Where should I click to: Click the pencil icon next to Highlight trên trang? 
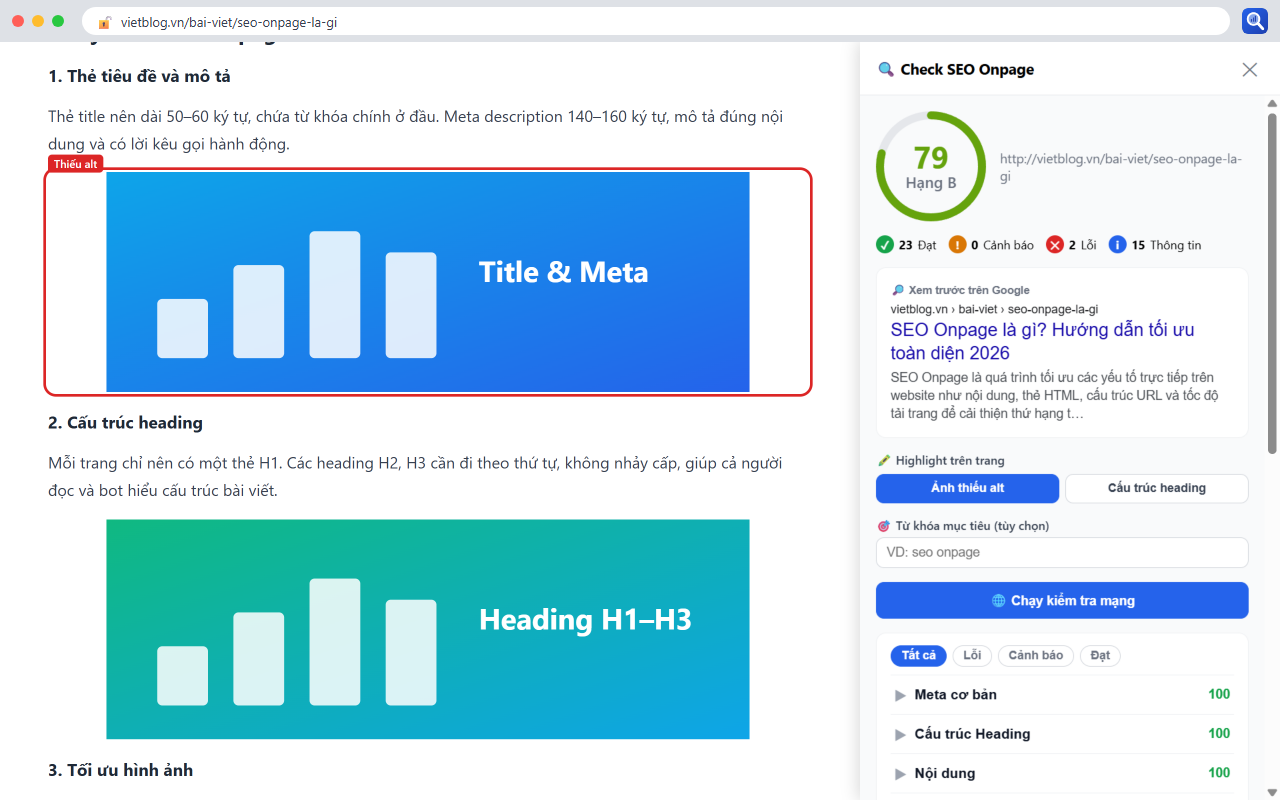883,461
